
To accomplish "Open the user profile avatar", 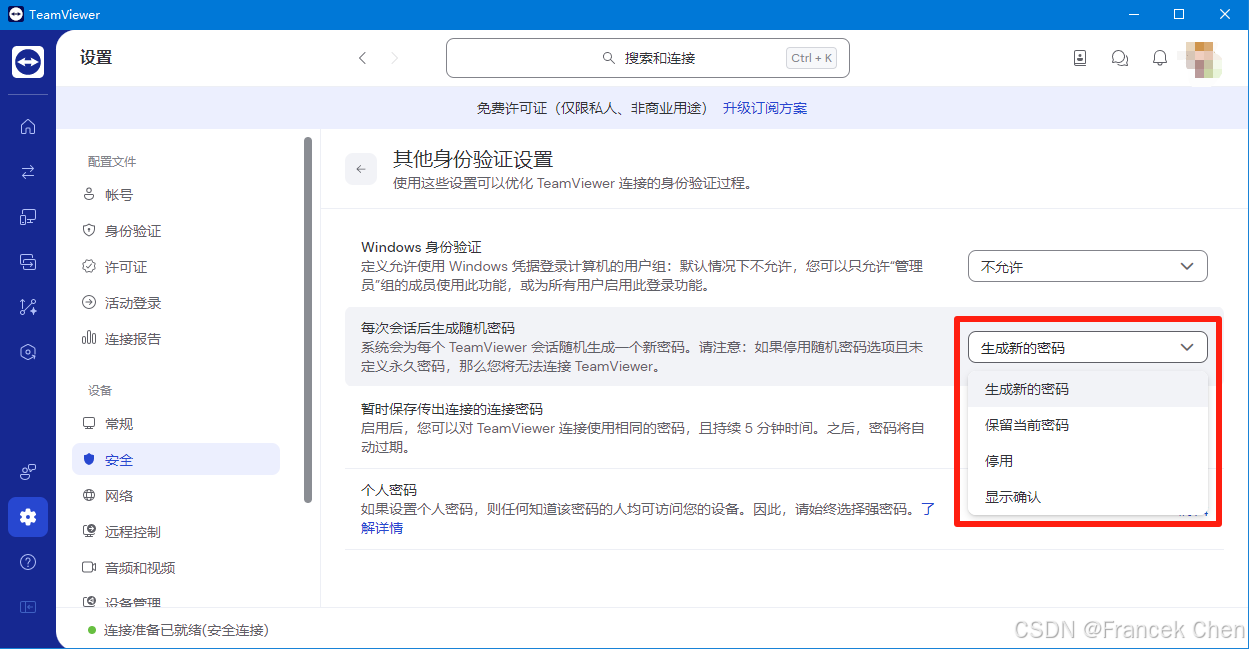I will 1202,58.
